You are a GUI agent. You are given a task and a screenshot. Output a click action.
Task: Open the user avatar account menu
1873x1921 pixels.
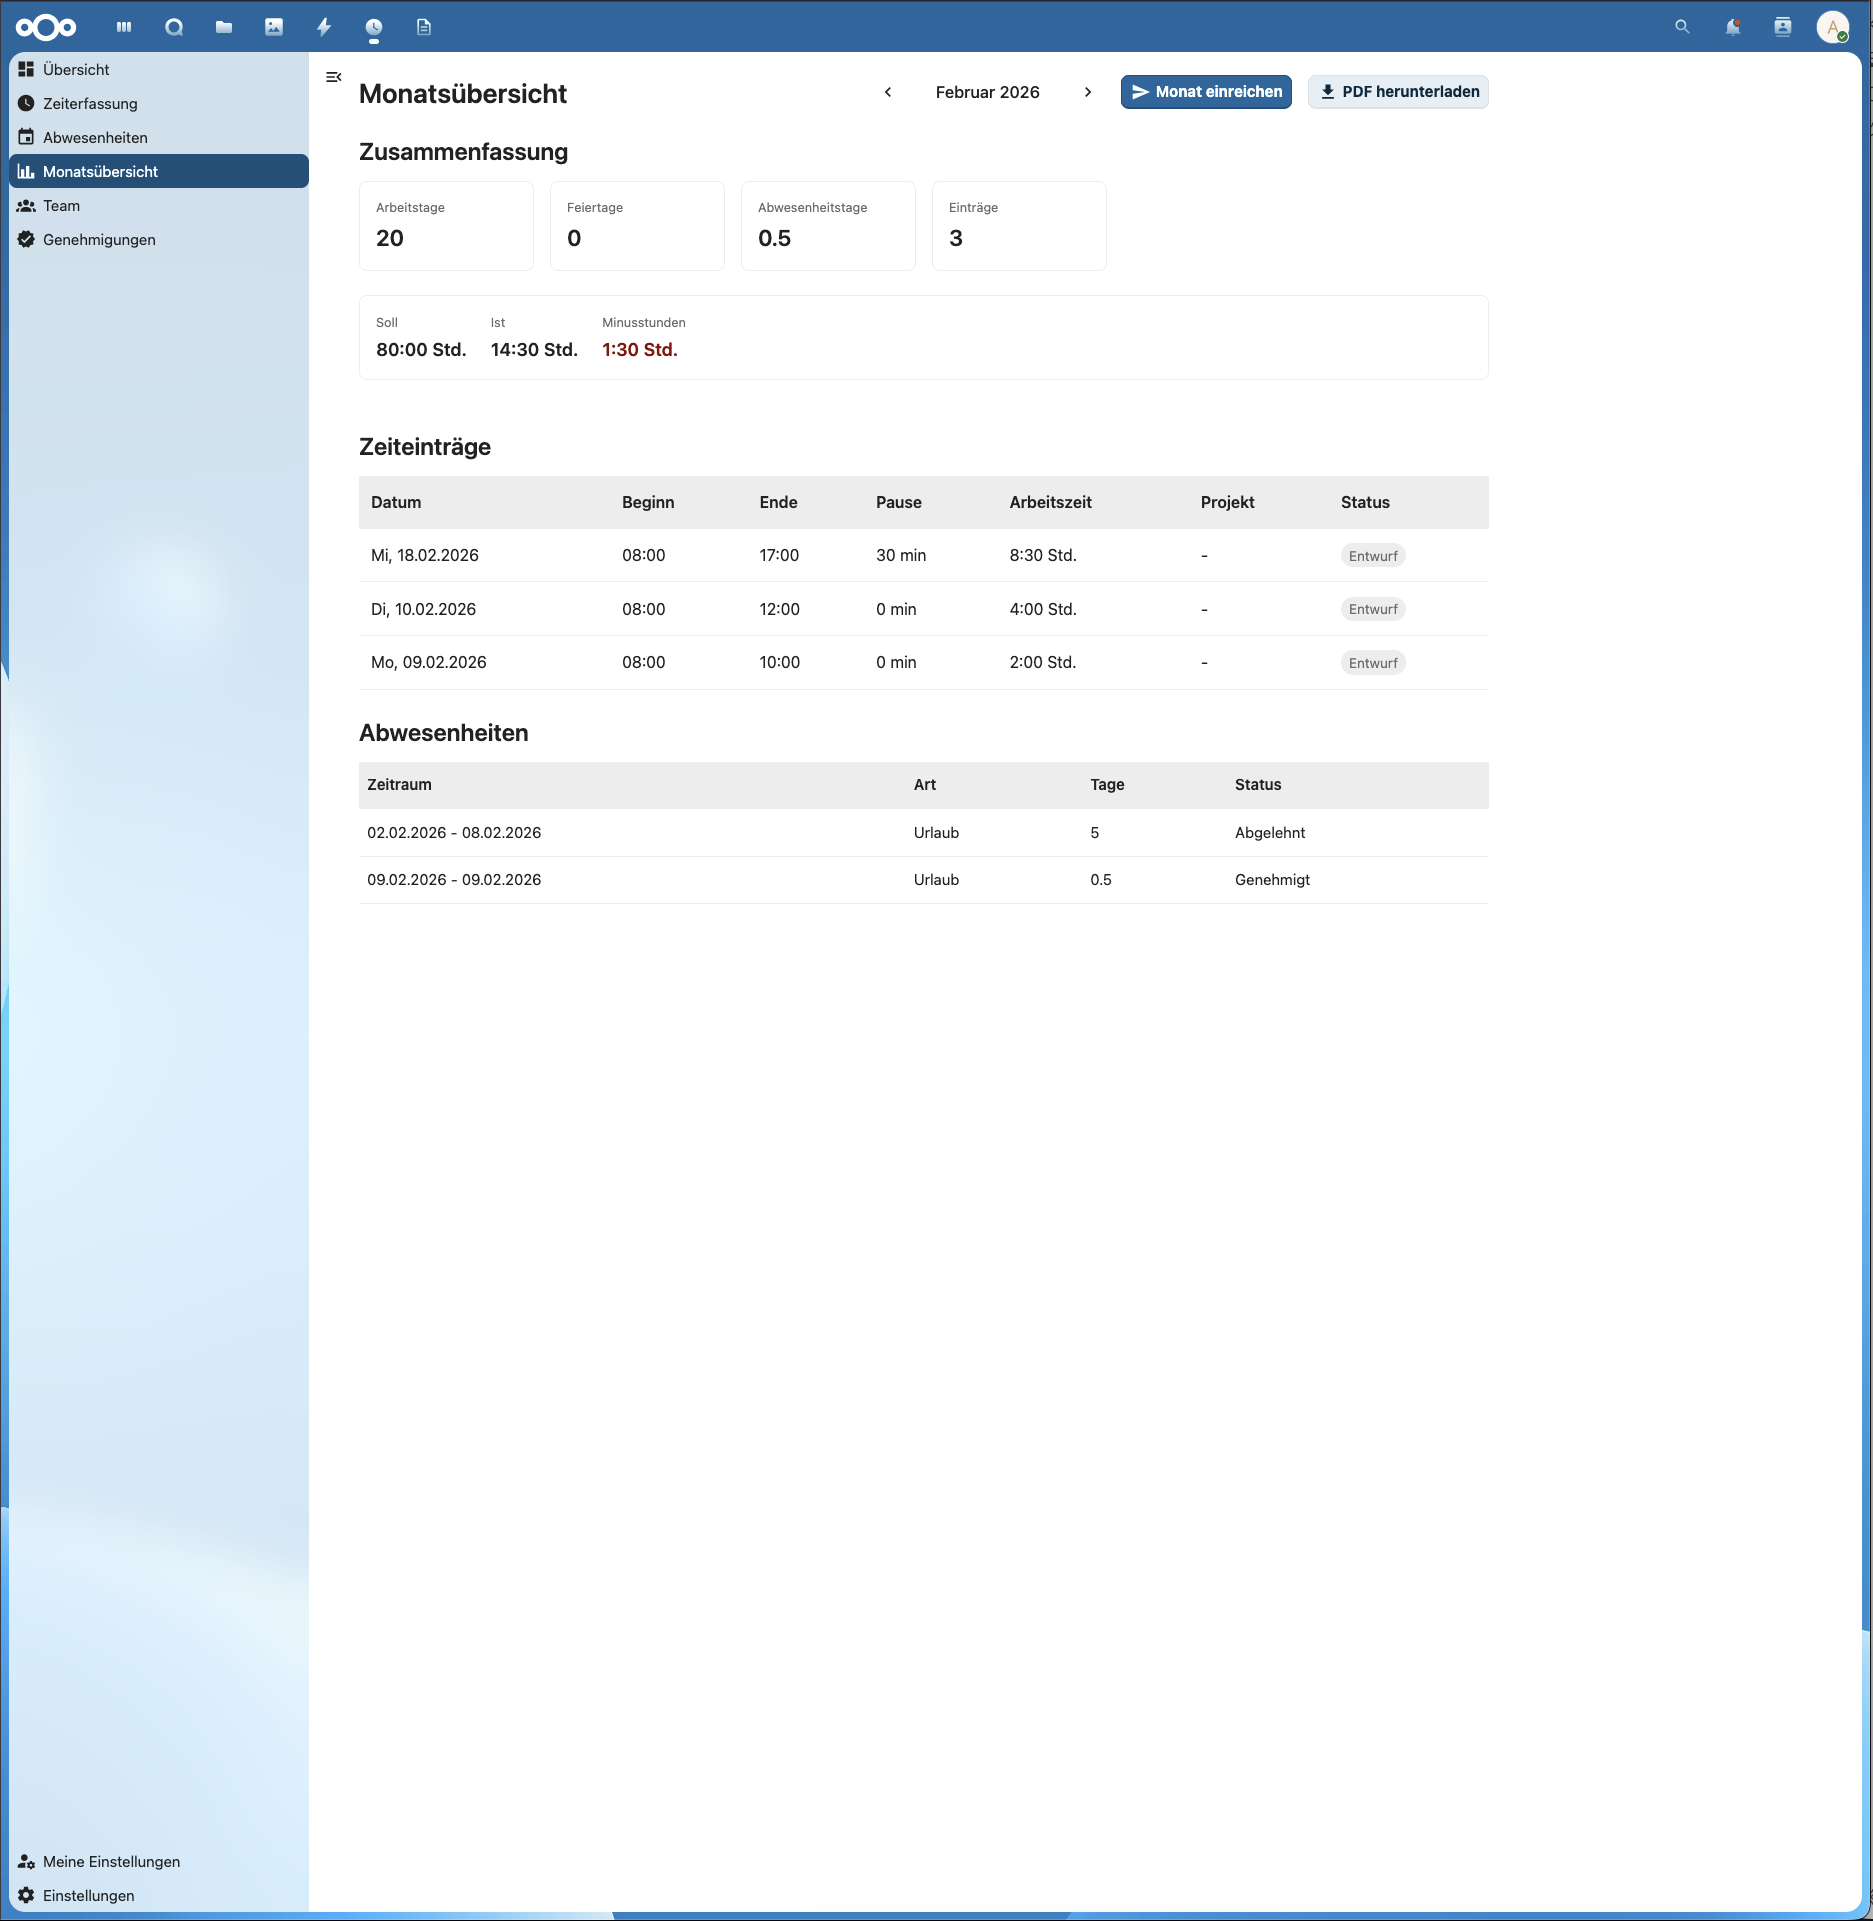tap(1835, 26)
